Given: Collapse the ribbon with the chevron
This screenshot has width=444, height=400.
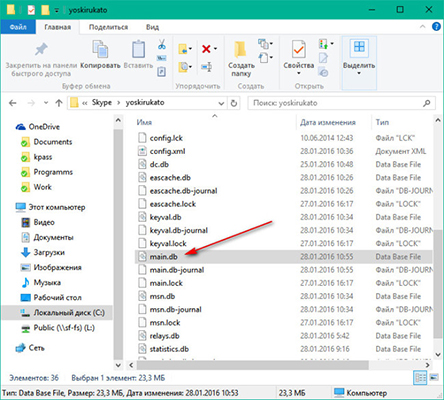Looking at the screenshot, I should click(x=422, y=27).
